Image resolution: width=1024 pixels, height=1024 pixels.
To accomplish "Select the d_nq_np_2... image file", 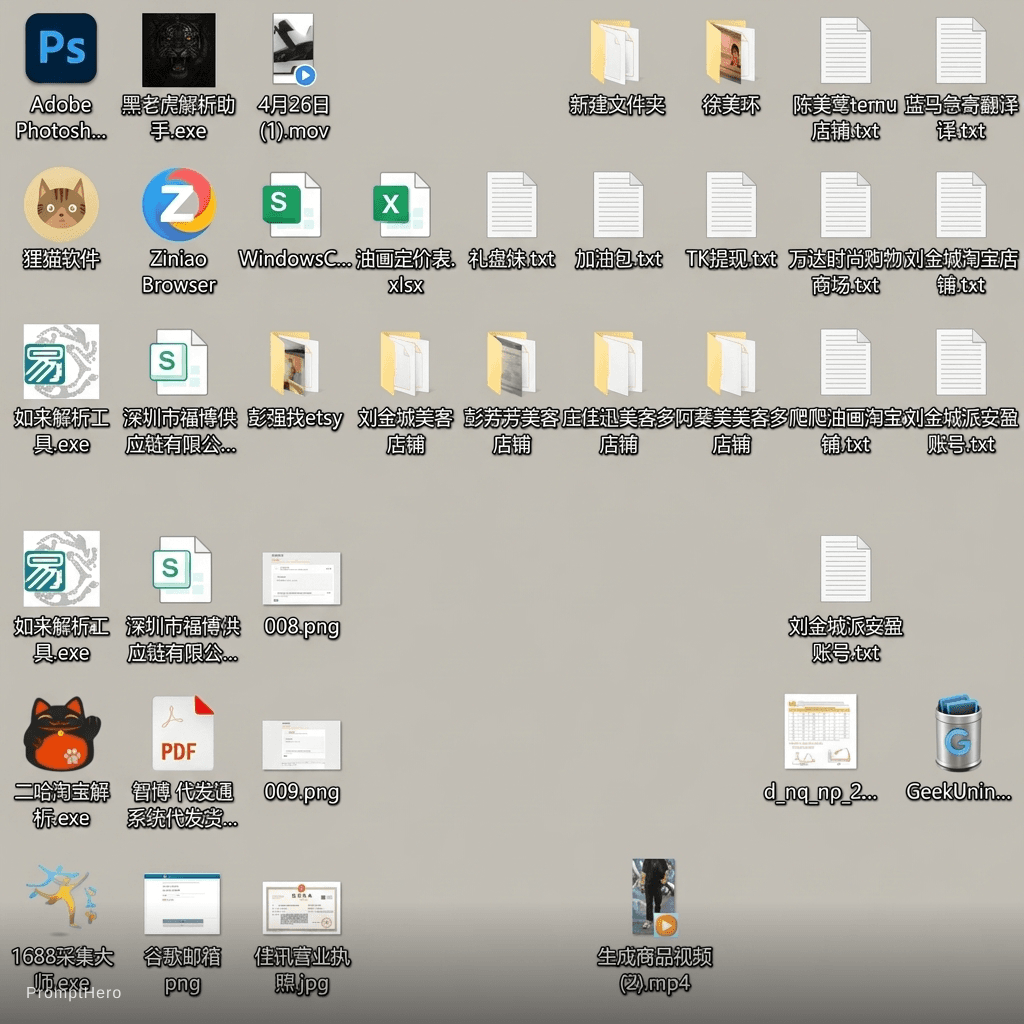I will pyautogui.click(x=820, y=731).
